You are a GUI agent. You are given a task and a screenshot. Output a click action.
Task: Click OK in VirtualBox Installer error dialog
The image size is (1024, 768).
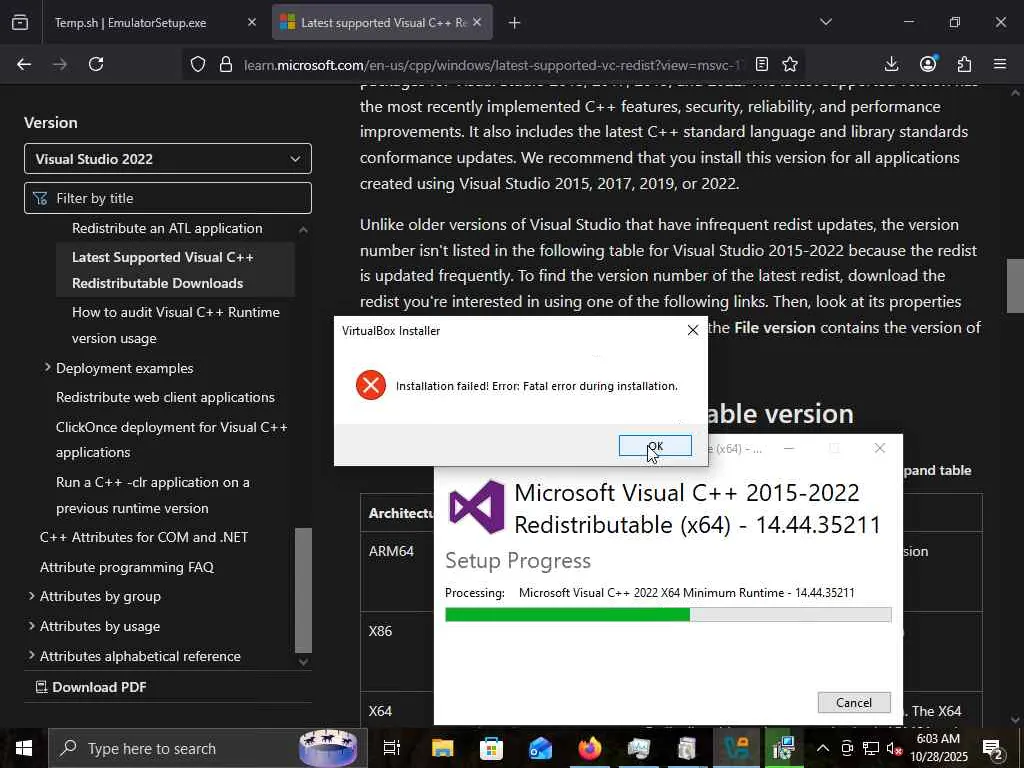coord(654,446)
